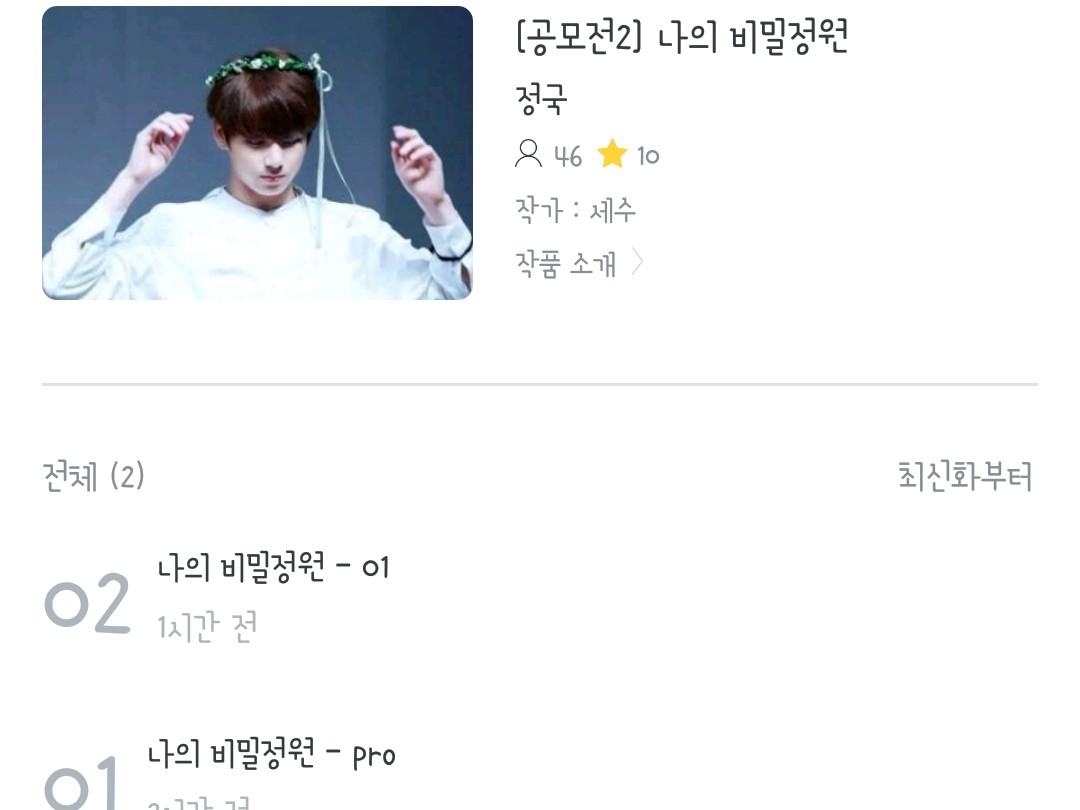The width and height of the screenshot is (1080, 810).
Task: Click the subscriber person icon beside 46
Action: pos(528,154)
